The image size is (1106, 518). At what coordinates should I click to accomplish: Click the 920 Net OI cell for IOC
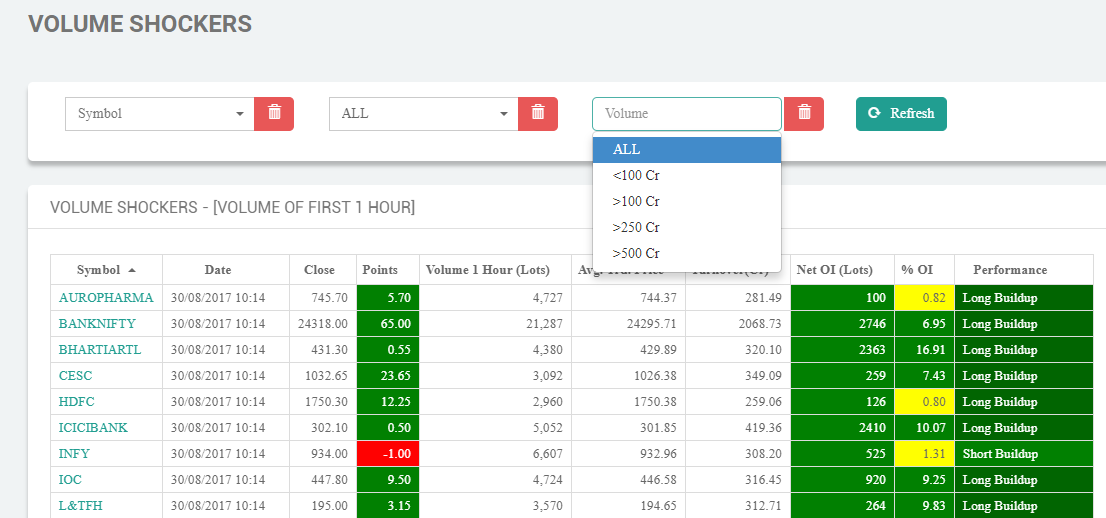point(842,480)
